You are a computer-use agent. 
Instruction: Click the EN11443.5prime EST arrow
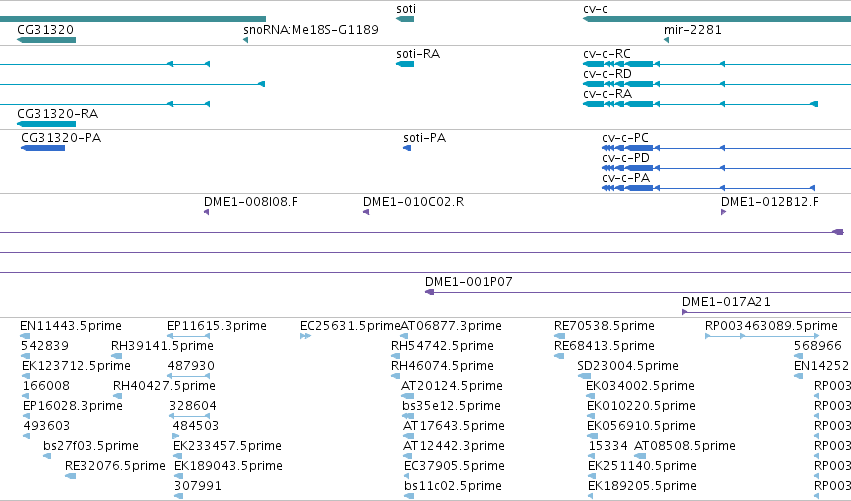tap(24, 336)
